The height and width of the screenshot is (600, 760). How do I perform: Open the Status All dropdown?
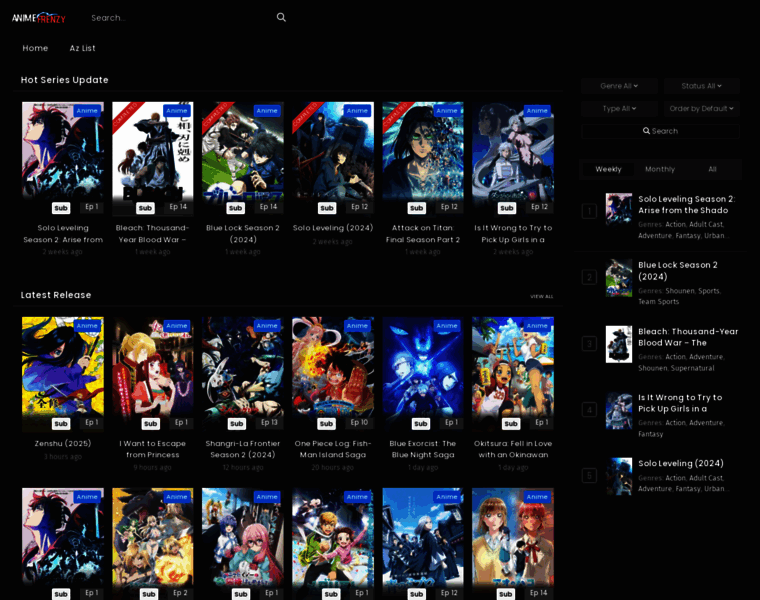click(701, 86)
